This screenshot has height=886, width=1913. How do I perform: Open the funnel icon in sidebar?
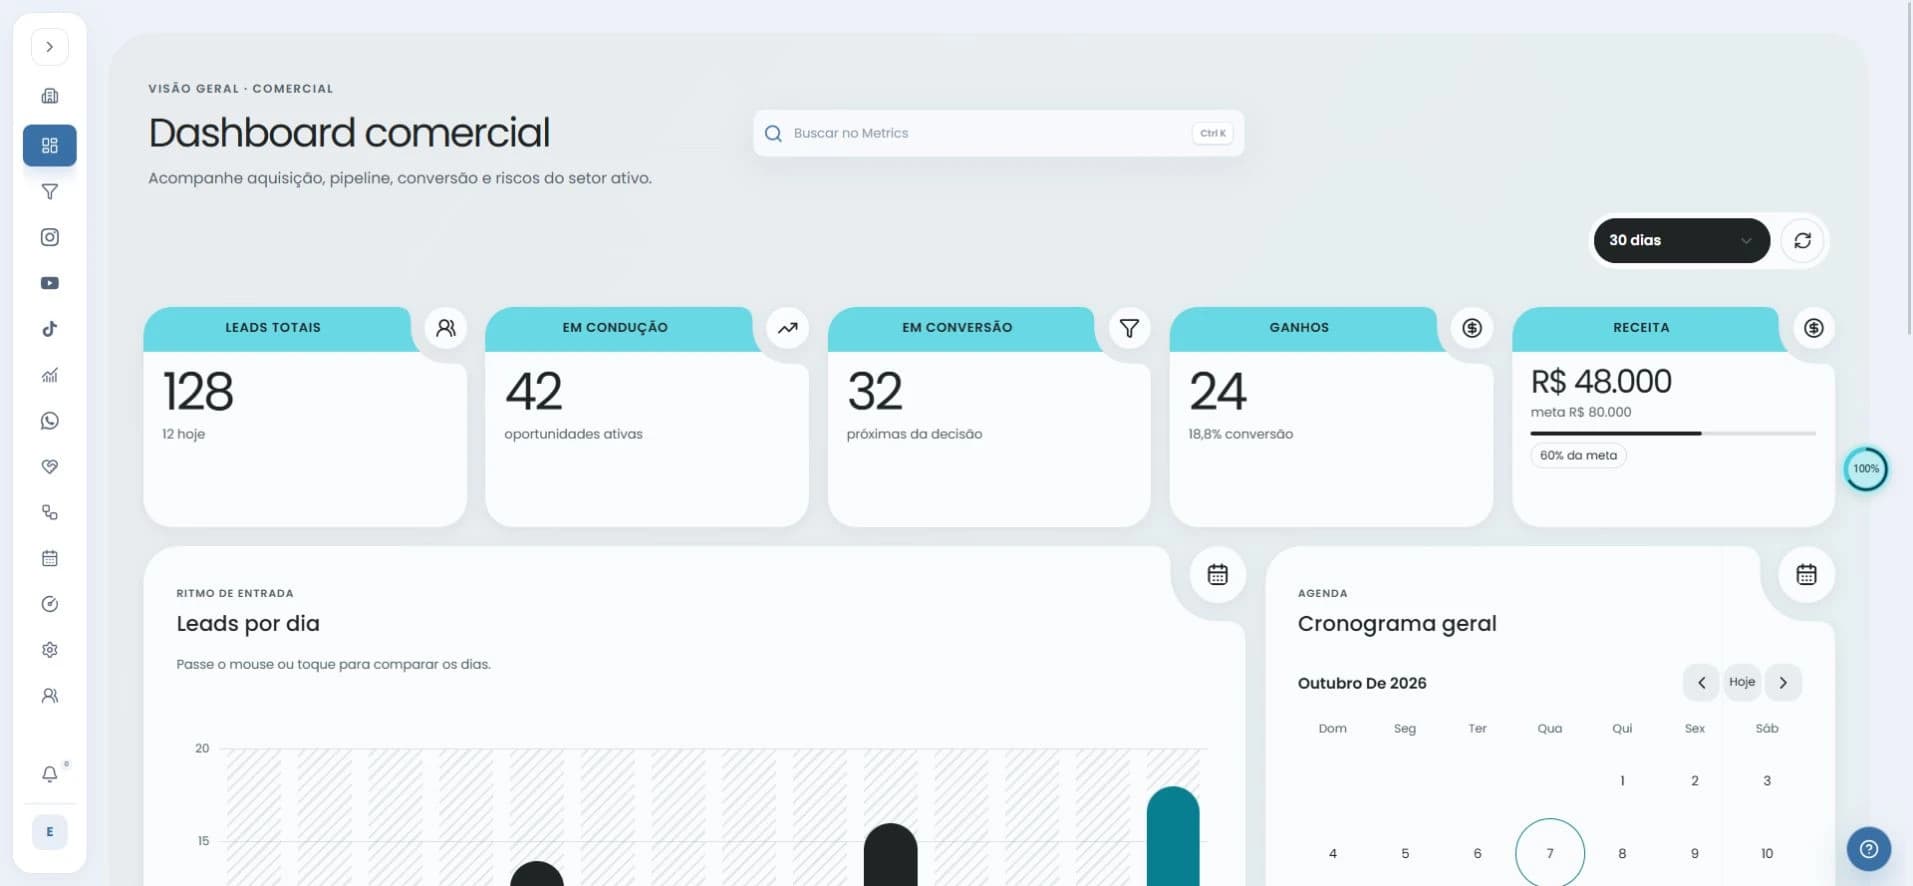click(x=50, y=191)
